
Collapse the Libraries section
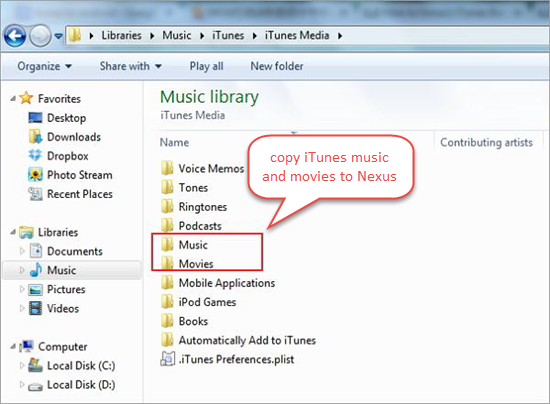pyautogui.click(x=13, y=232)
